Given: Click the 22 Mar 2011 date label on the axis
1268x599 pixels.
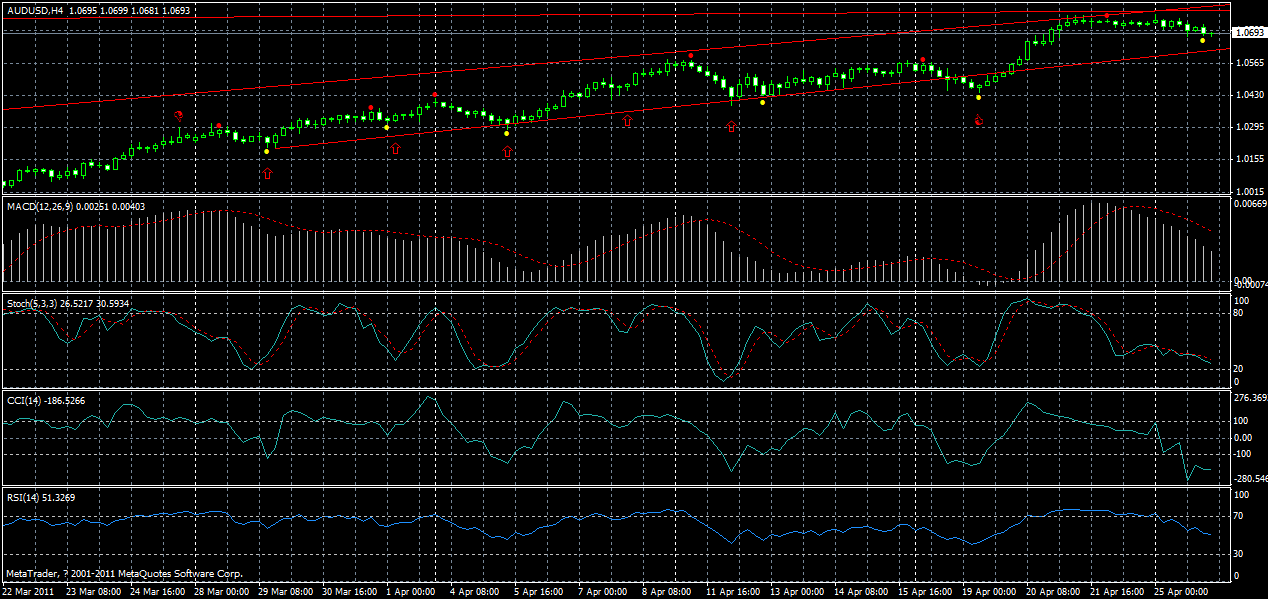Looking at the screenshot, I should pyautogui.click(x=36, y=590).
